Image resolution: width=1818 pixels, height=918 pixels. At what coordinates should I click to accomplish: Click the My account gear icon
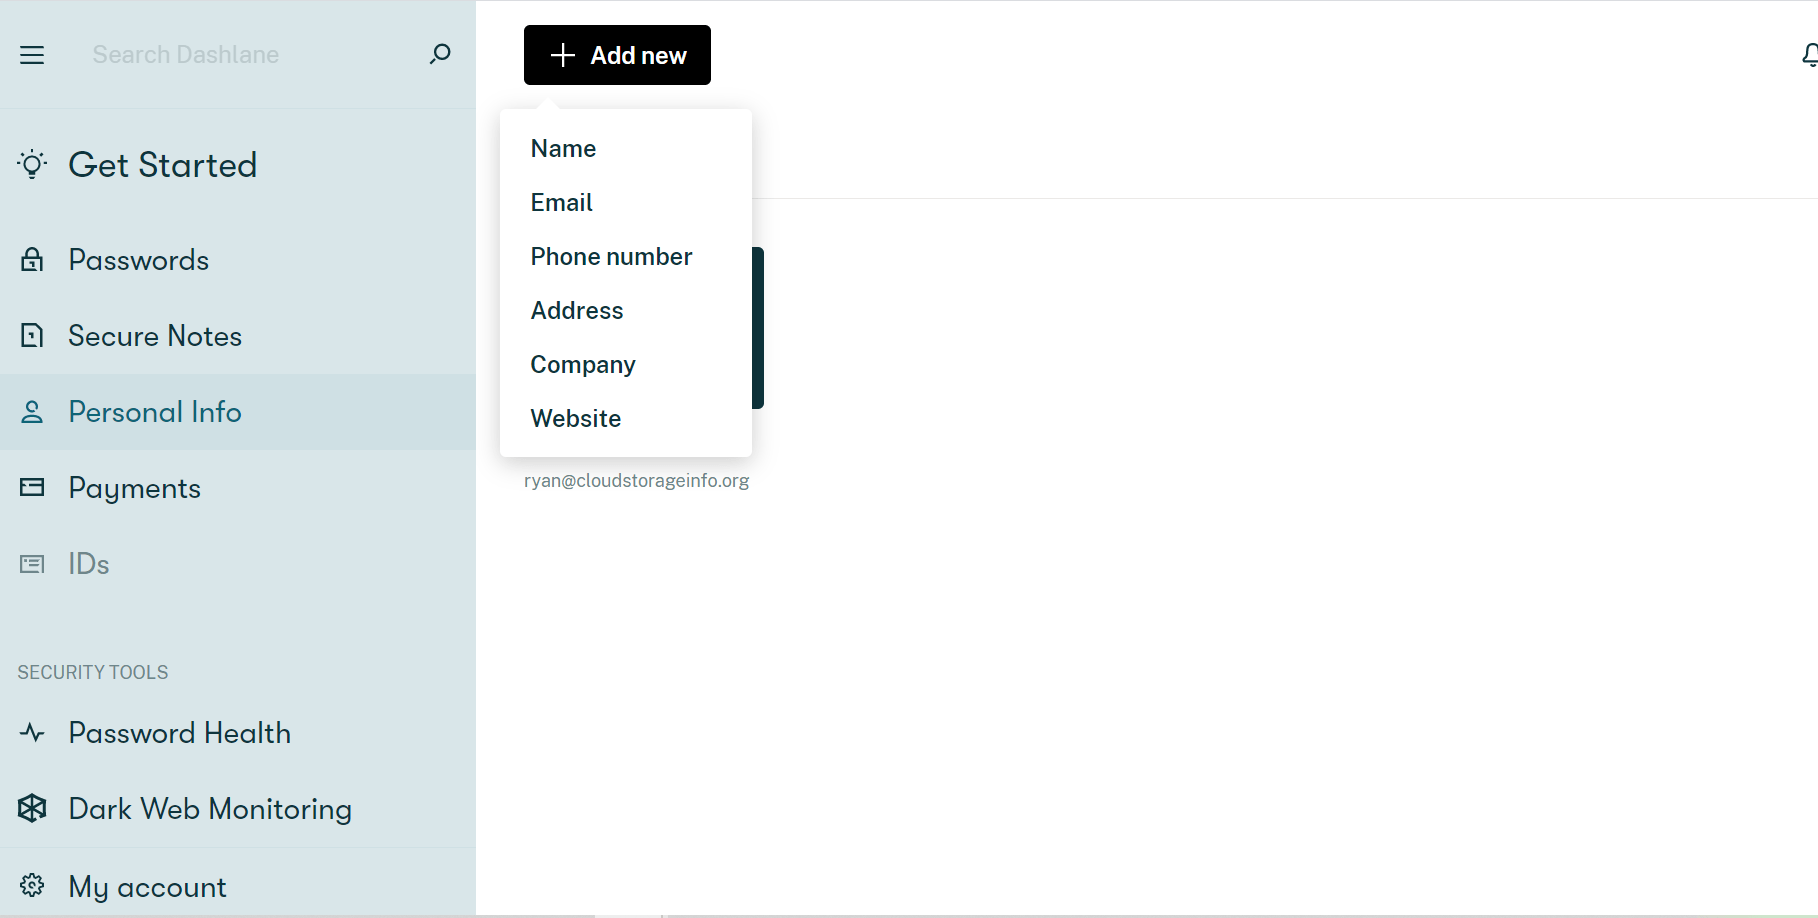(31, 886)
